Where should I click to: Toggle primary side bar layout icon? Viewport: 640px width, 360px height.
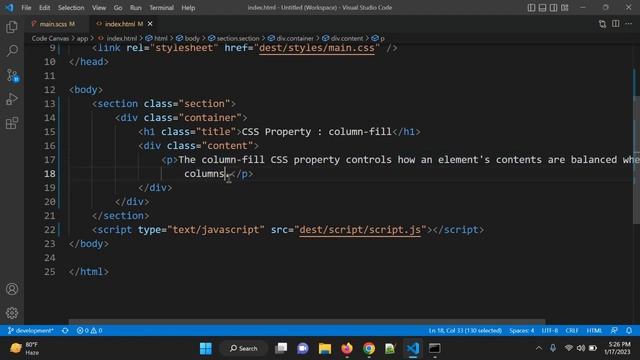531,8
